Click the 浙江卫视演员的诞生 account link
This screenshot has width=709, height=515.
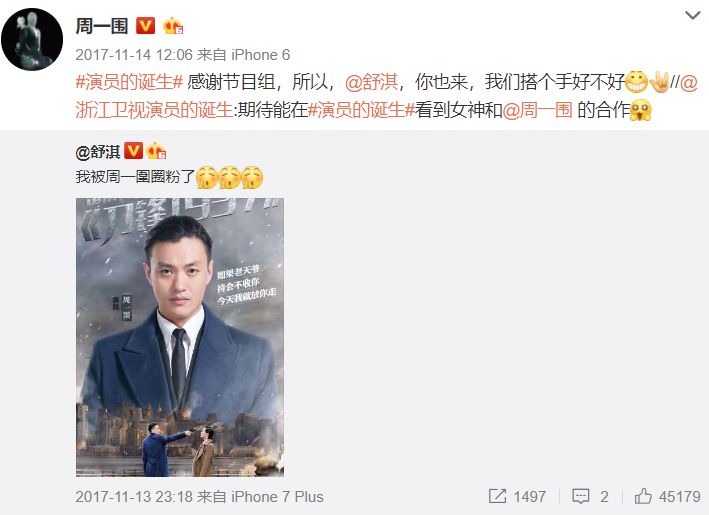(x=154, y=110)
